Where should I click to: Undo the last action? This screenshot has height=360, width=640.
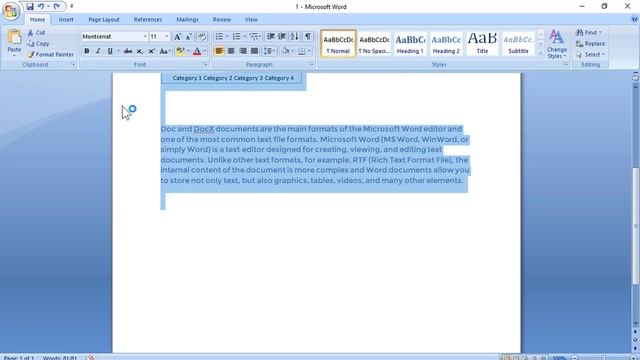41,7
